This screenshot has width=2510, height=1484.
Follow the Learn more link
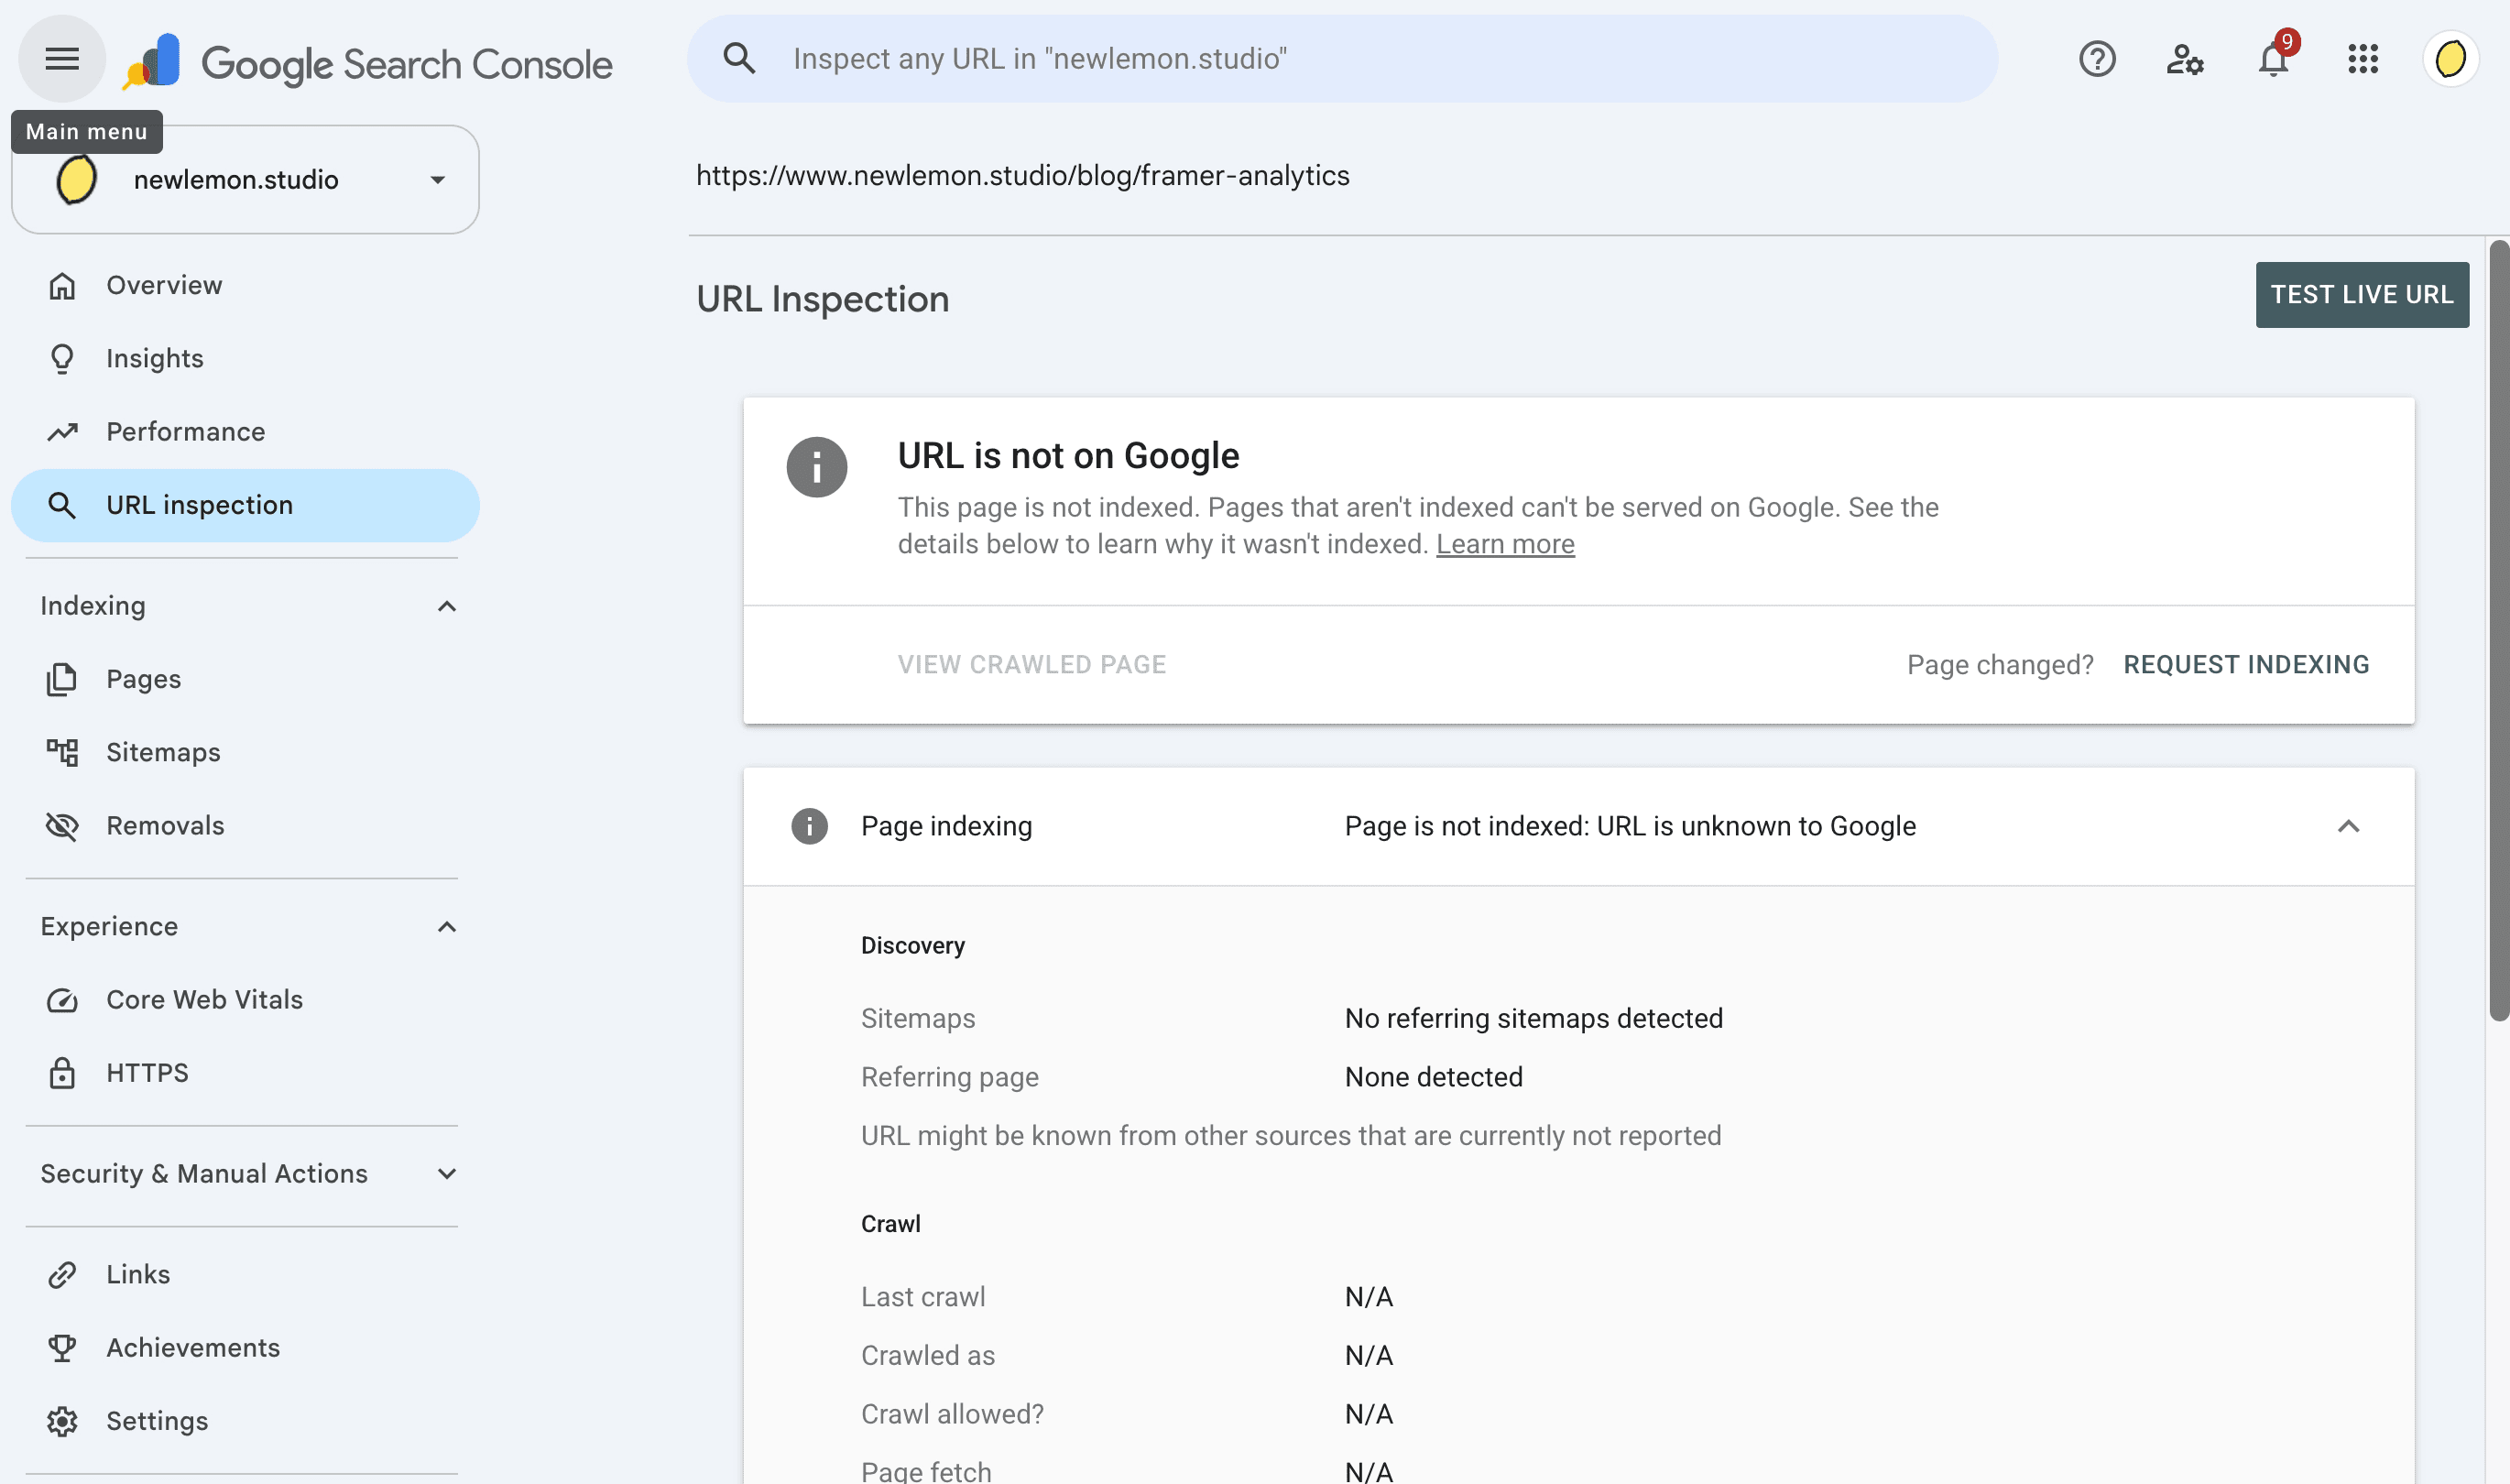pyautogui.click(x=1505, y=544)
